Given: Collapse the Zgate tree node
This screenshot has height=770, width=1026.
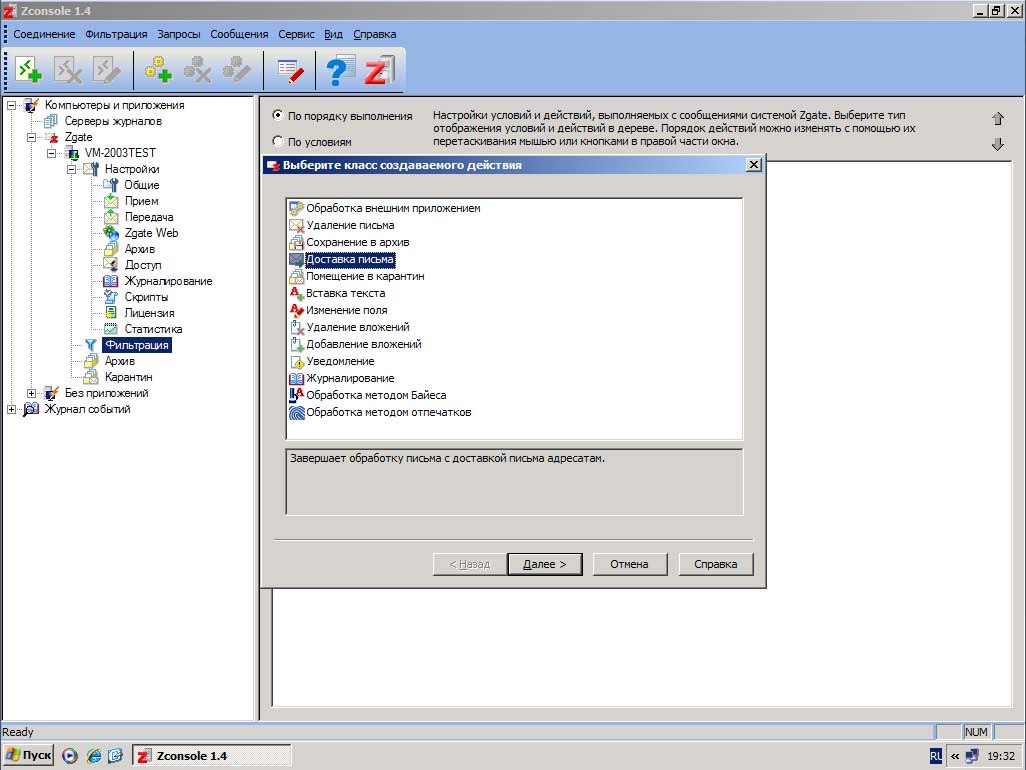Looking at the screenshot, I should click(31, 137).
